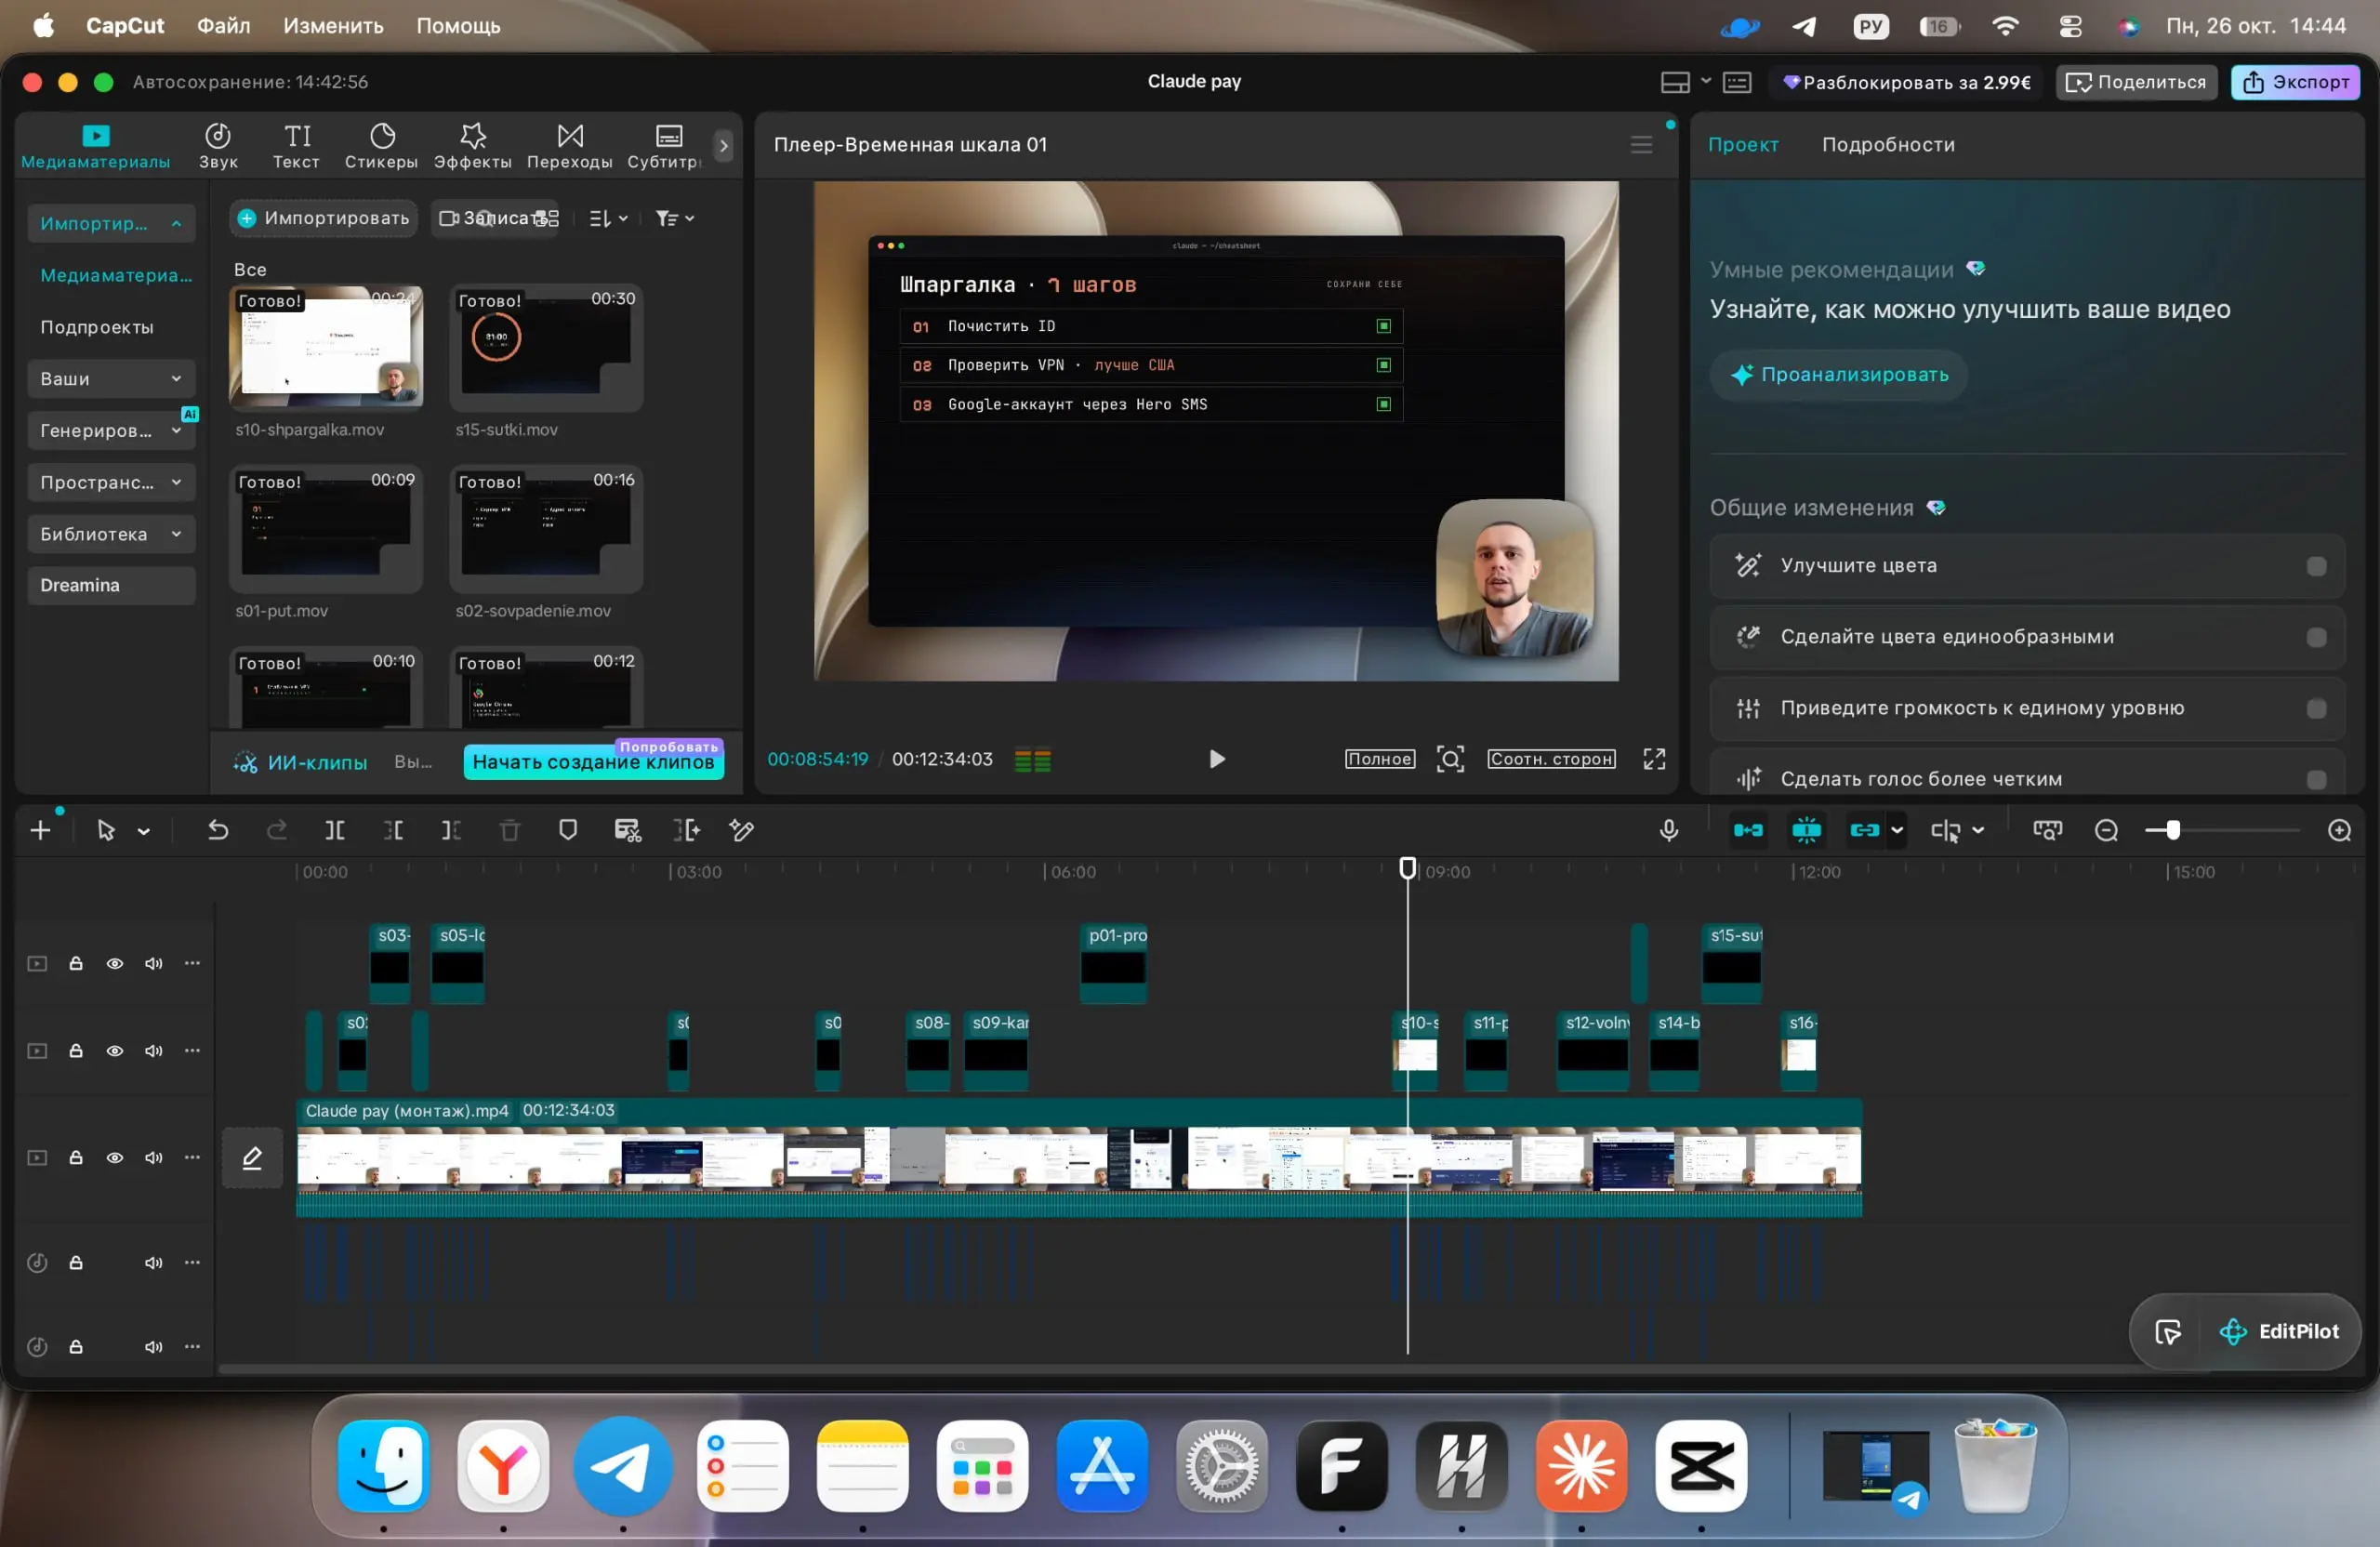Click the Импортировать button
Screen dimensions: 2380x1547
click(323, 218)
